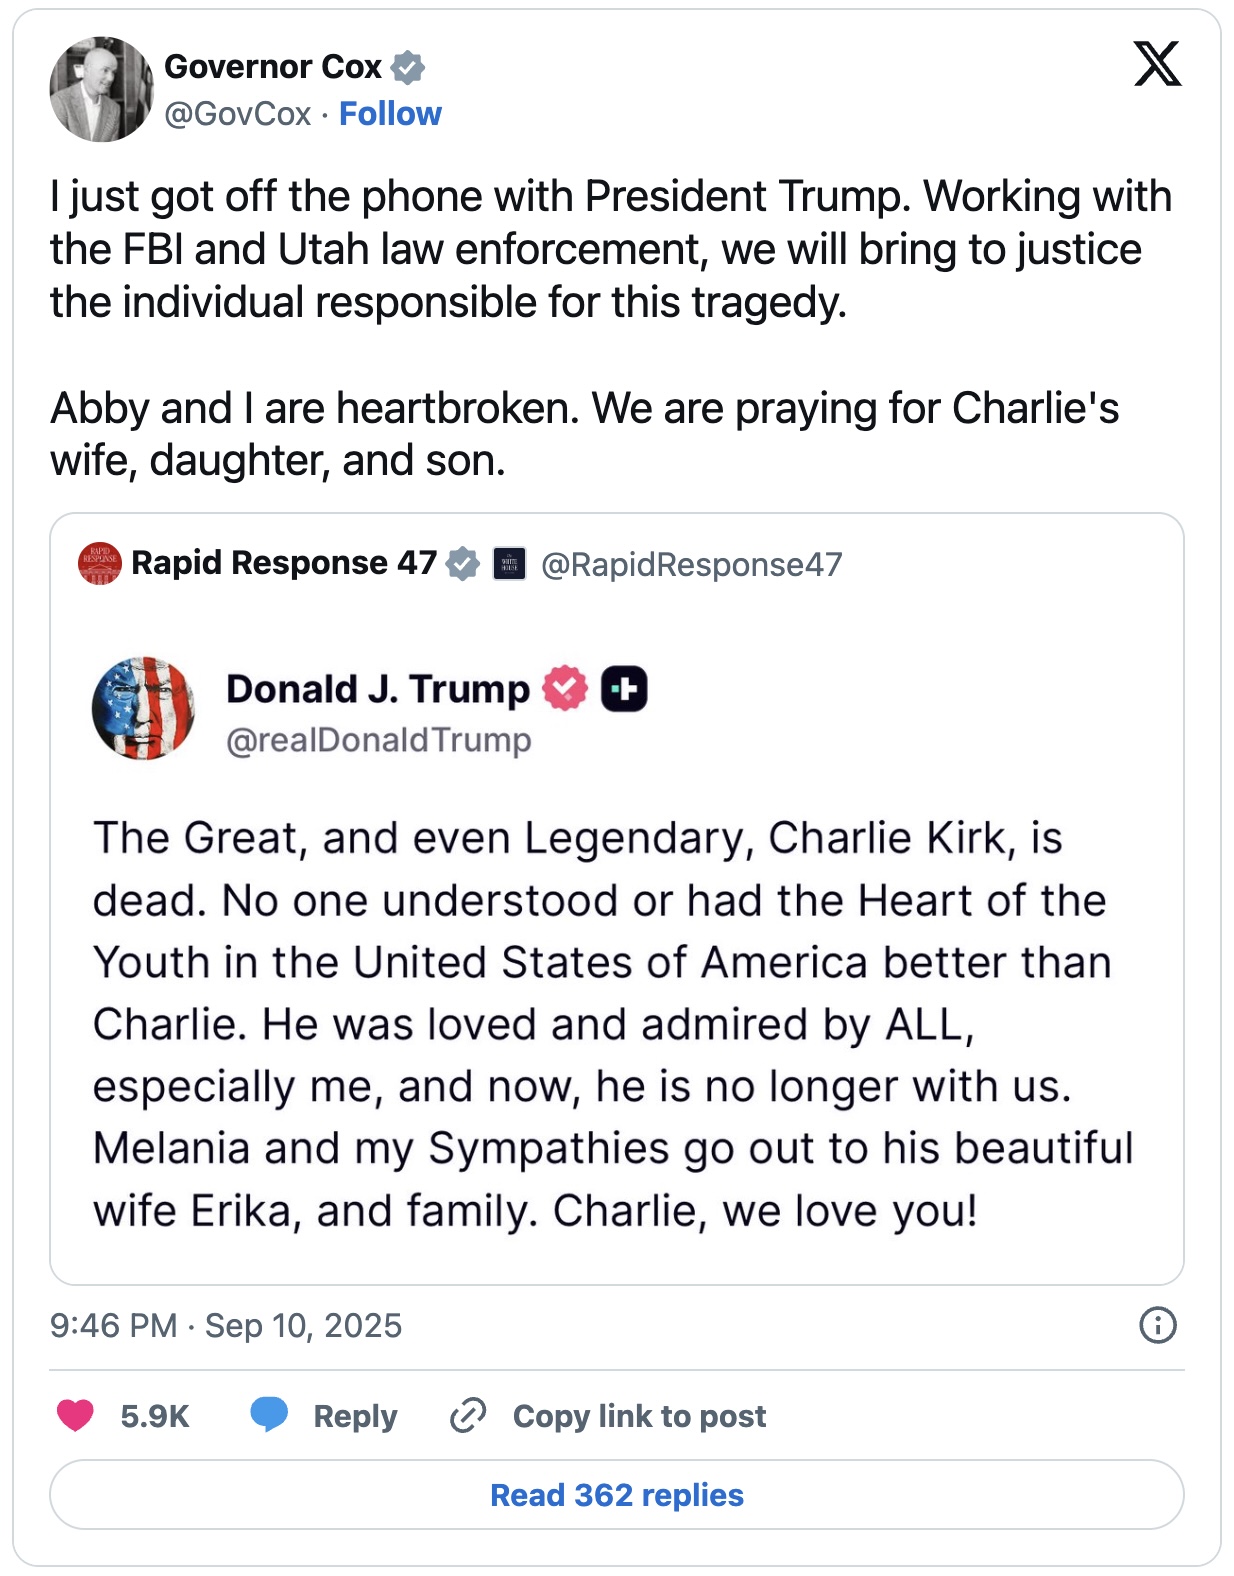Viewport: 1234px width, 1576px height.
Task: Click the black plus badge beside Trump's name
Action: tap(624, 689)
